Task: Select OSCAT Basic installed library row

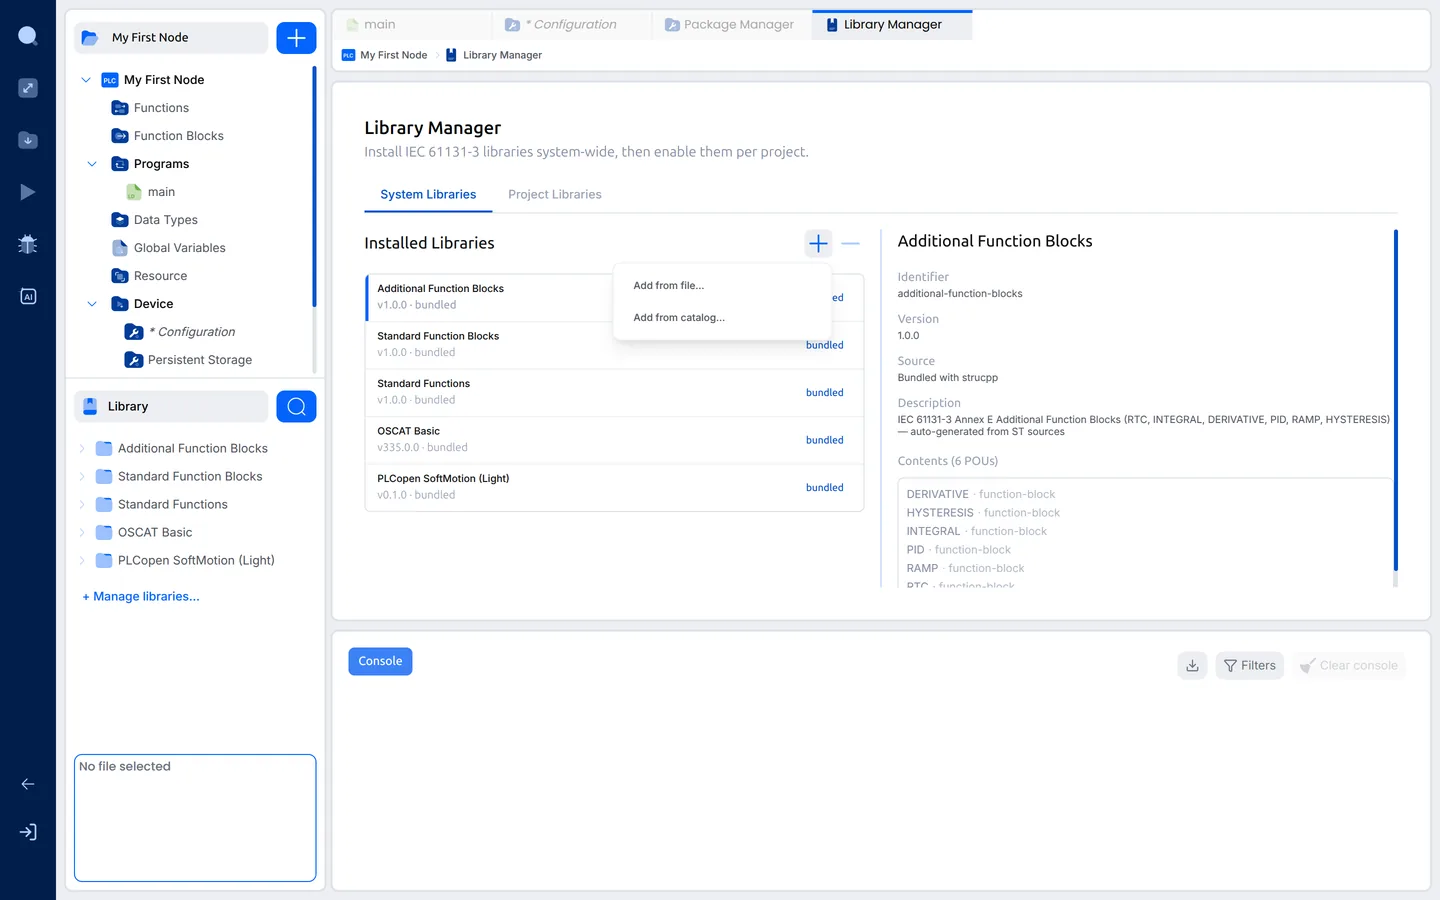Action: 614,440
